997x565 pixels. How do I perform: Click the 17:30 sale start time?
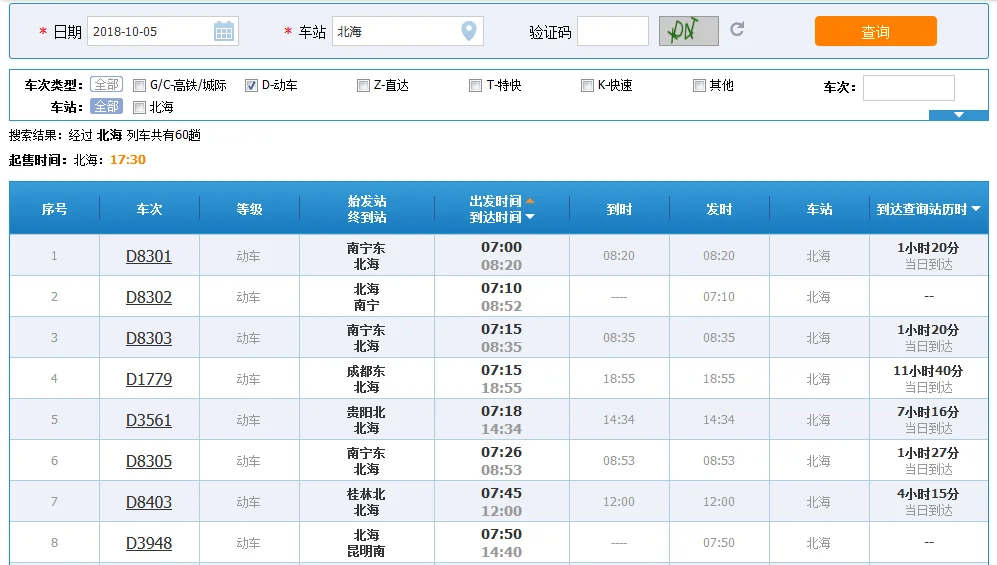[128, 160]
